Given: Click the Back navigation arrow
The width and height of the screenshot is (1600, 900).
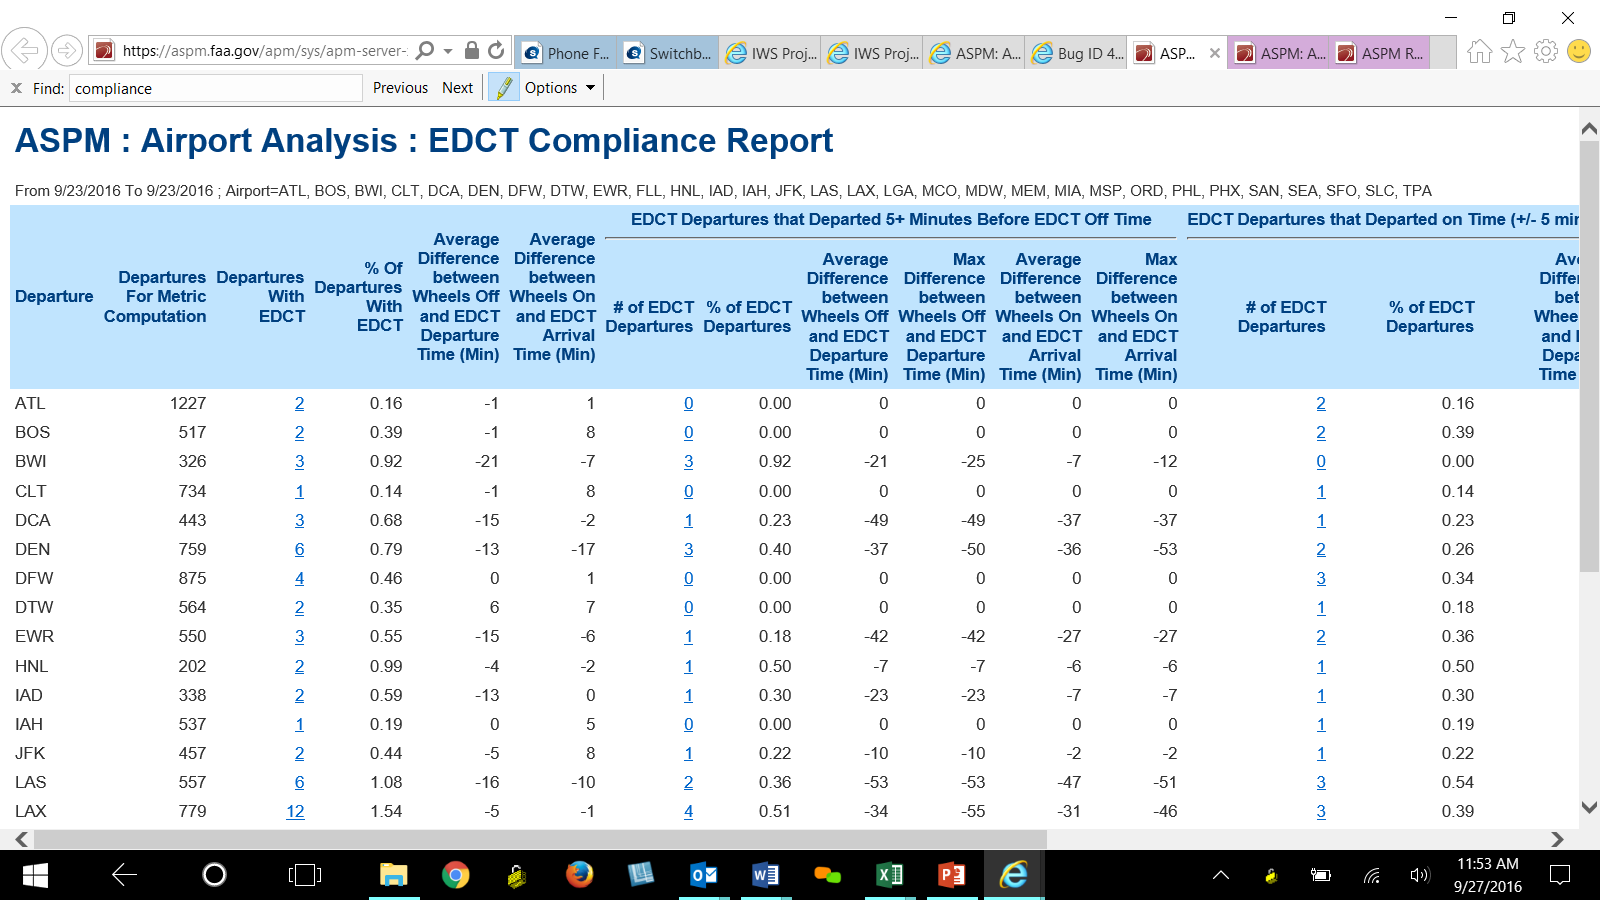Looking at the screenshot, I should 22,49.
